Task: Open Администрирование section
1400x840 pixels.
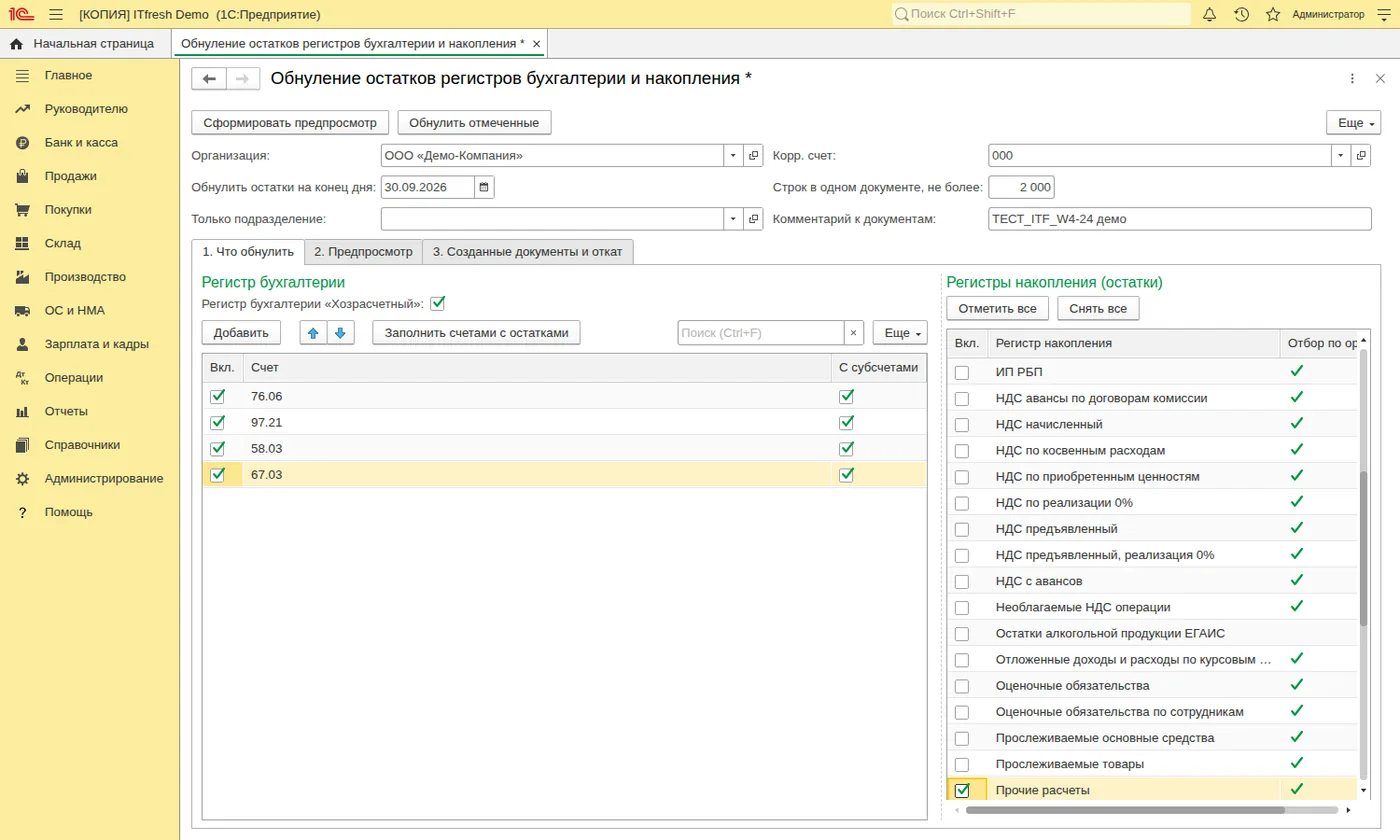Action: (104, 479)
